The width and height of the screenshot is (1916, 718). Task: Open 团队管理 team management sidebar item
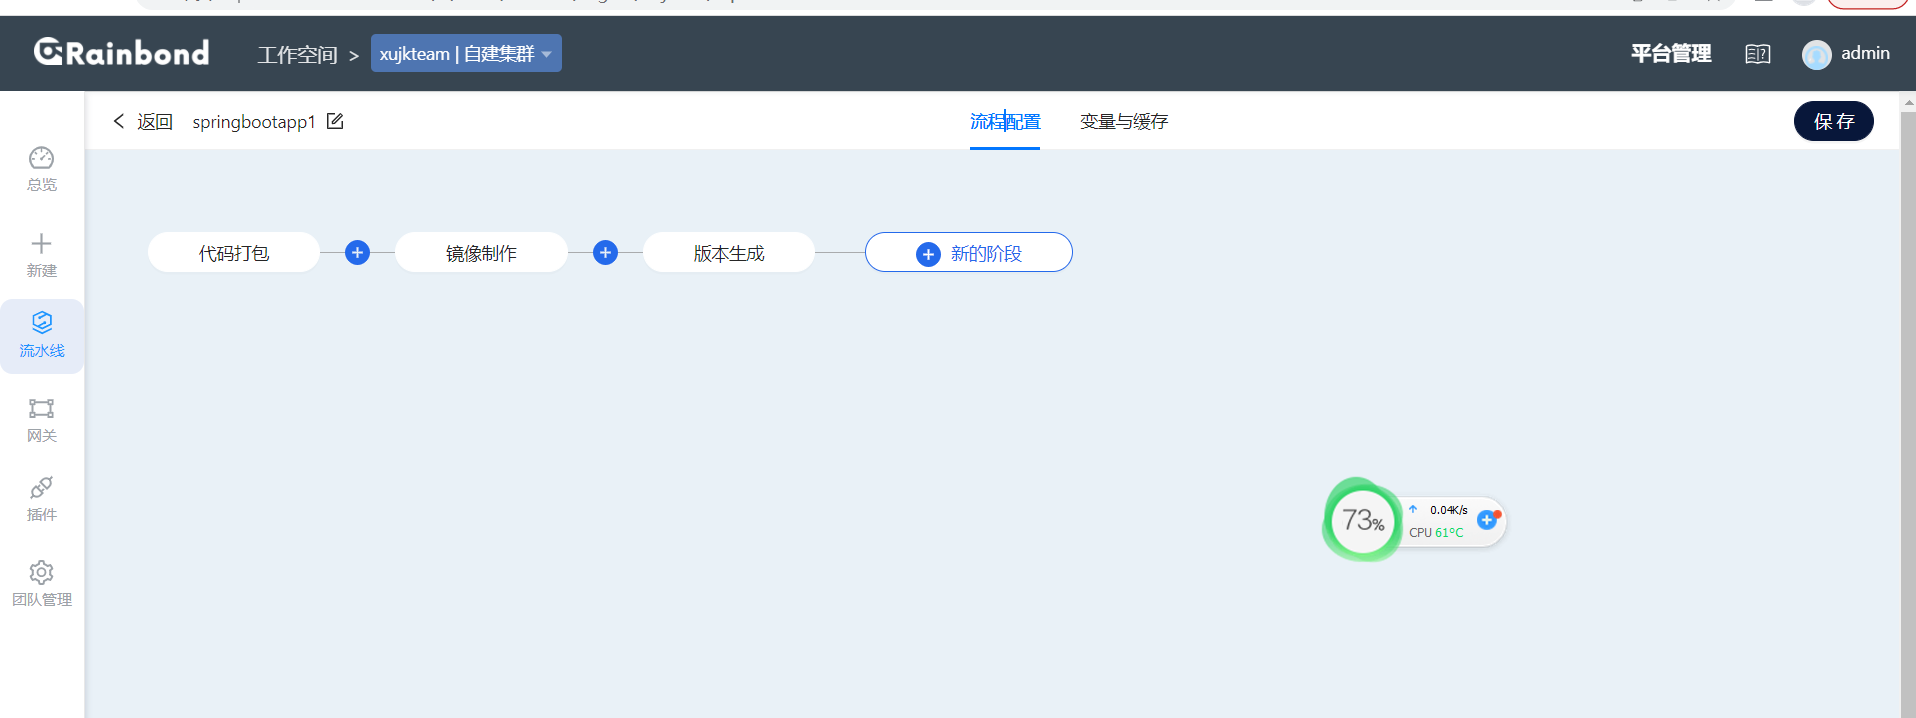41,585
